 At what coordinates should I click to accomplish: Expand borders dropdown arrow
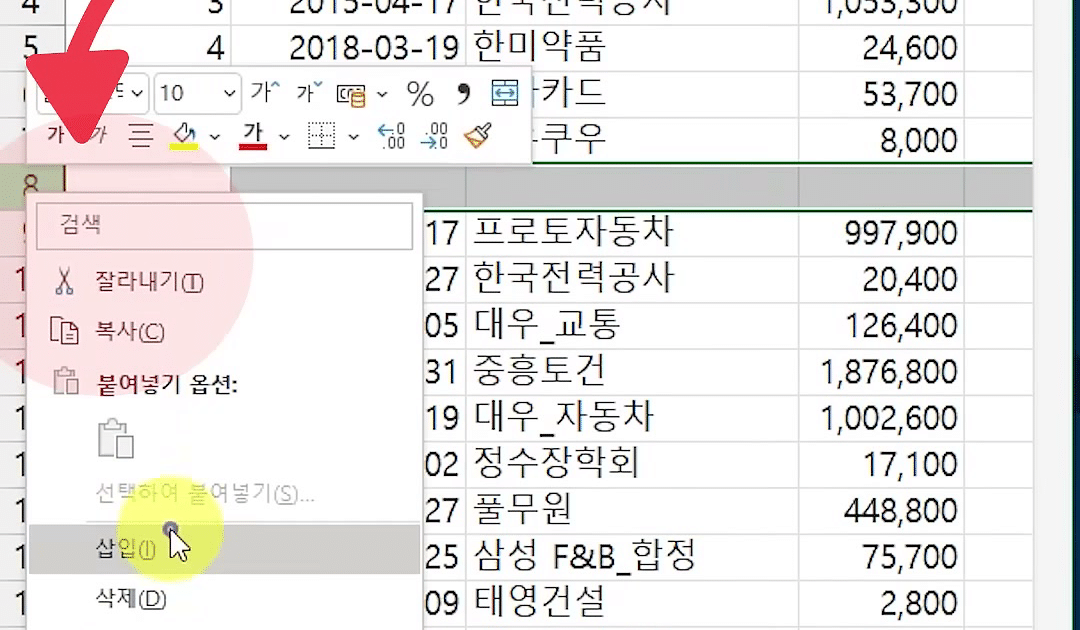pos(353,137)
